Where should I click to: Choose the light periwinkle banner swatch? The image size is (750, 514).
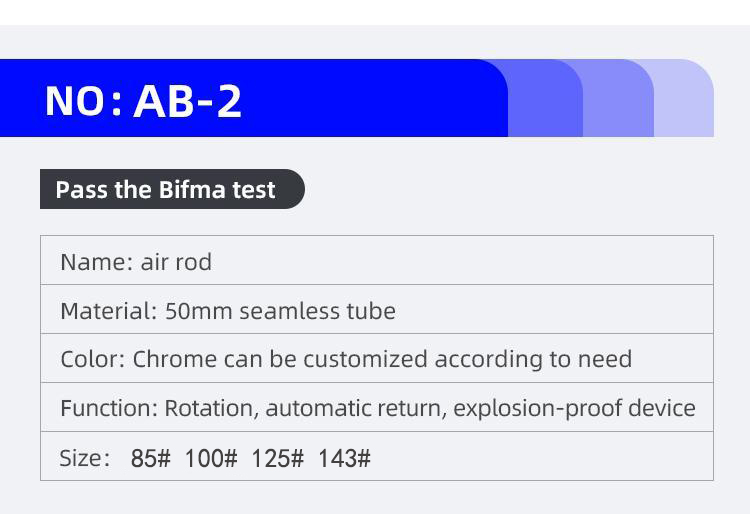[619, 99]
